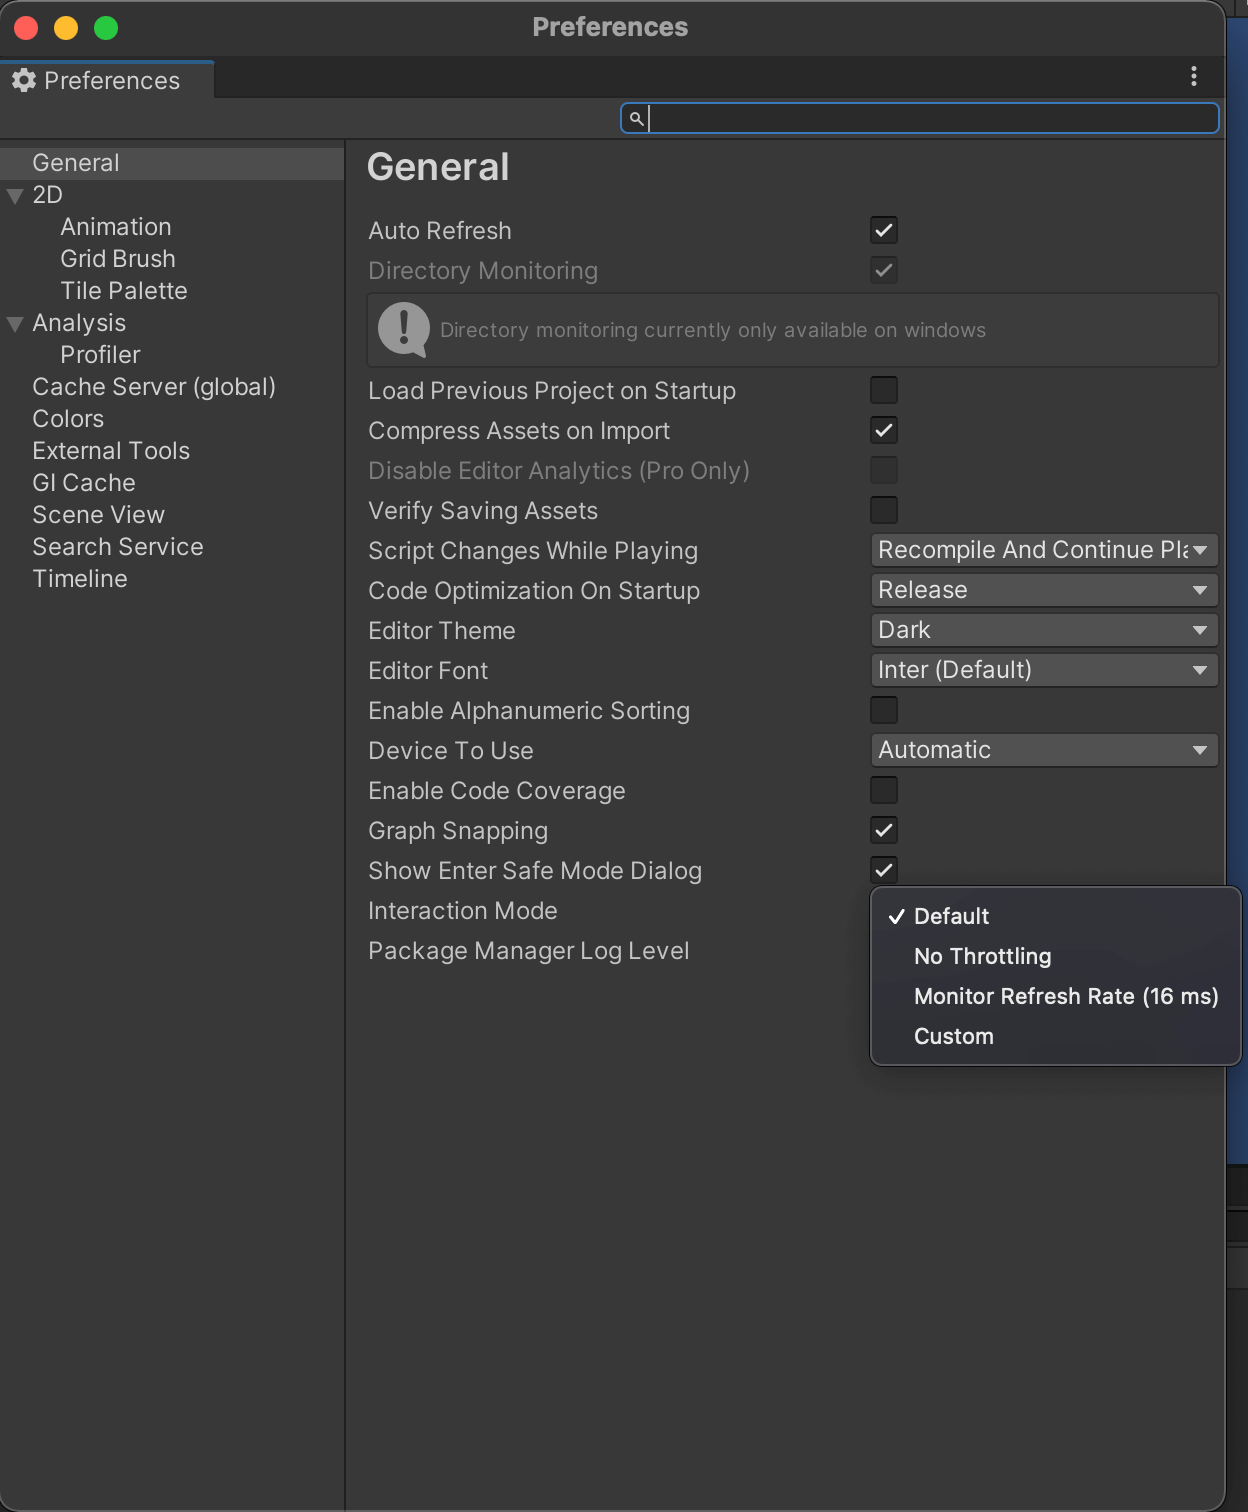Open the Editor Theme dropdown
1248x1512 pixels.
coord(1043,630)
